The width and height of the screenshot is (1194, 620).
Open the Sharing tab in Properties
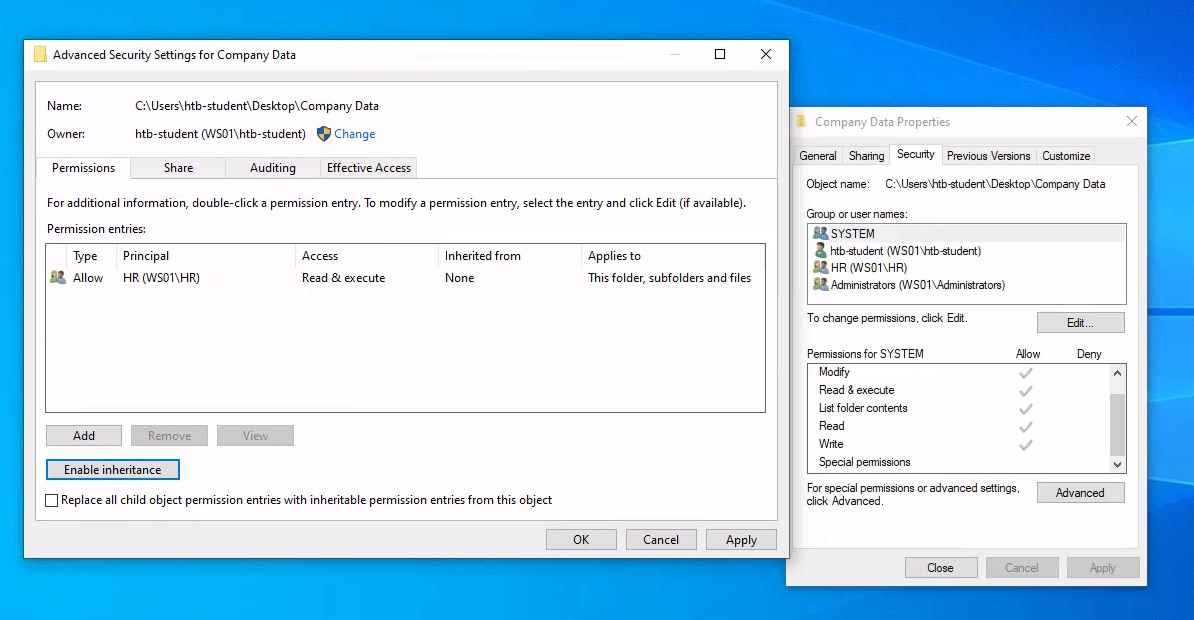(866, 156)
